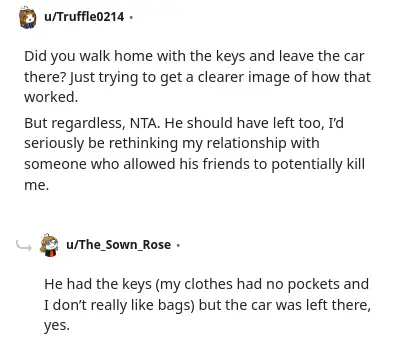Open the u/The_Sown_Rose profile link
The image size is (400, 361).
[x=119, y=245]
